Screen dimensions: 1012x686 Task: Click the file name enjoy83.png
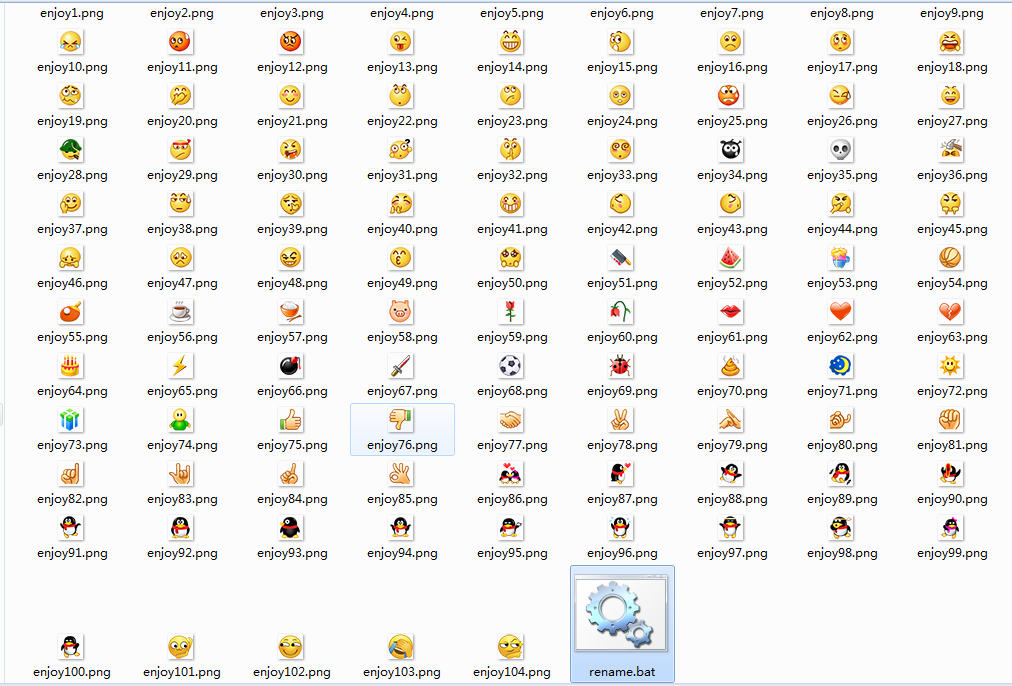[182, 499]
